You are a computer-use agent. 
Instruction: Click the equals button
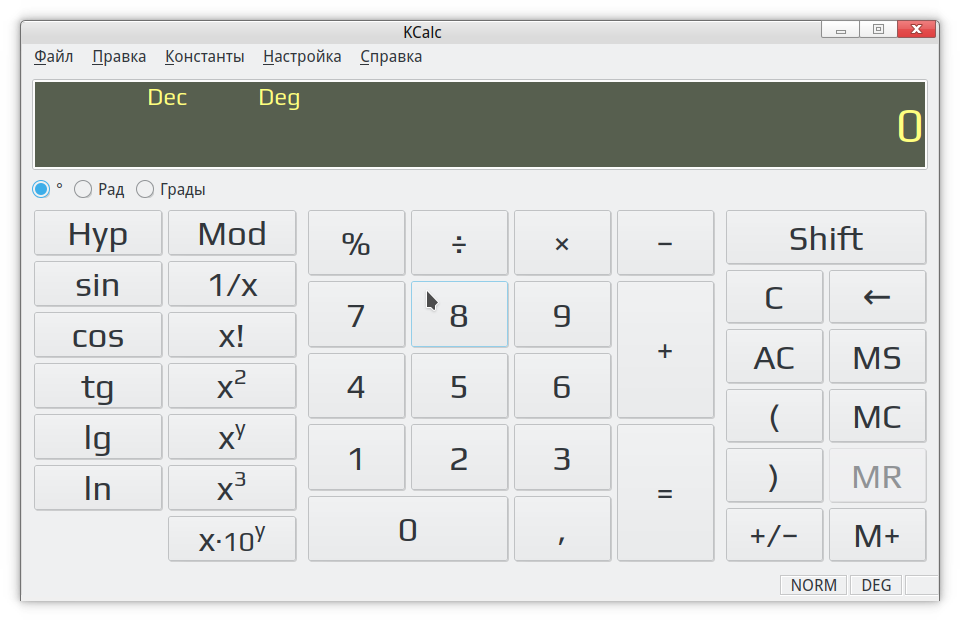[665, 493]
